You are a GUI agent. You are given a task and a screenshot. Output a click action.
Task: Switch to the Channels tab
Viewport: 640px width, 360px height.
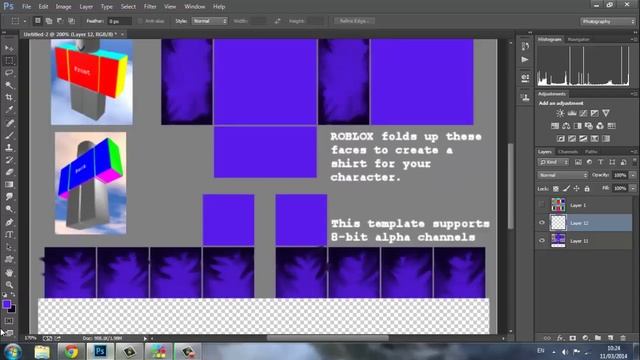point(568,151)
